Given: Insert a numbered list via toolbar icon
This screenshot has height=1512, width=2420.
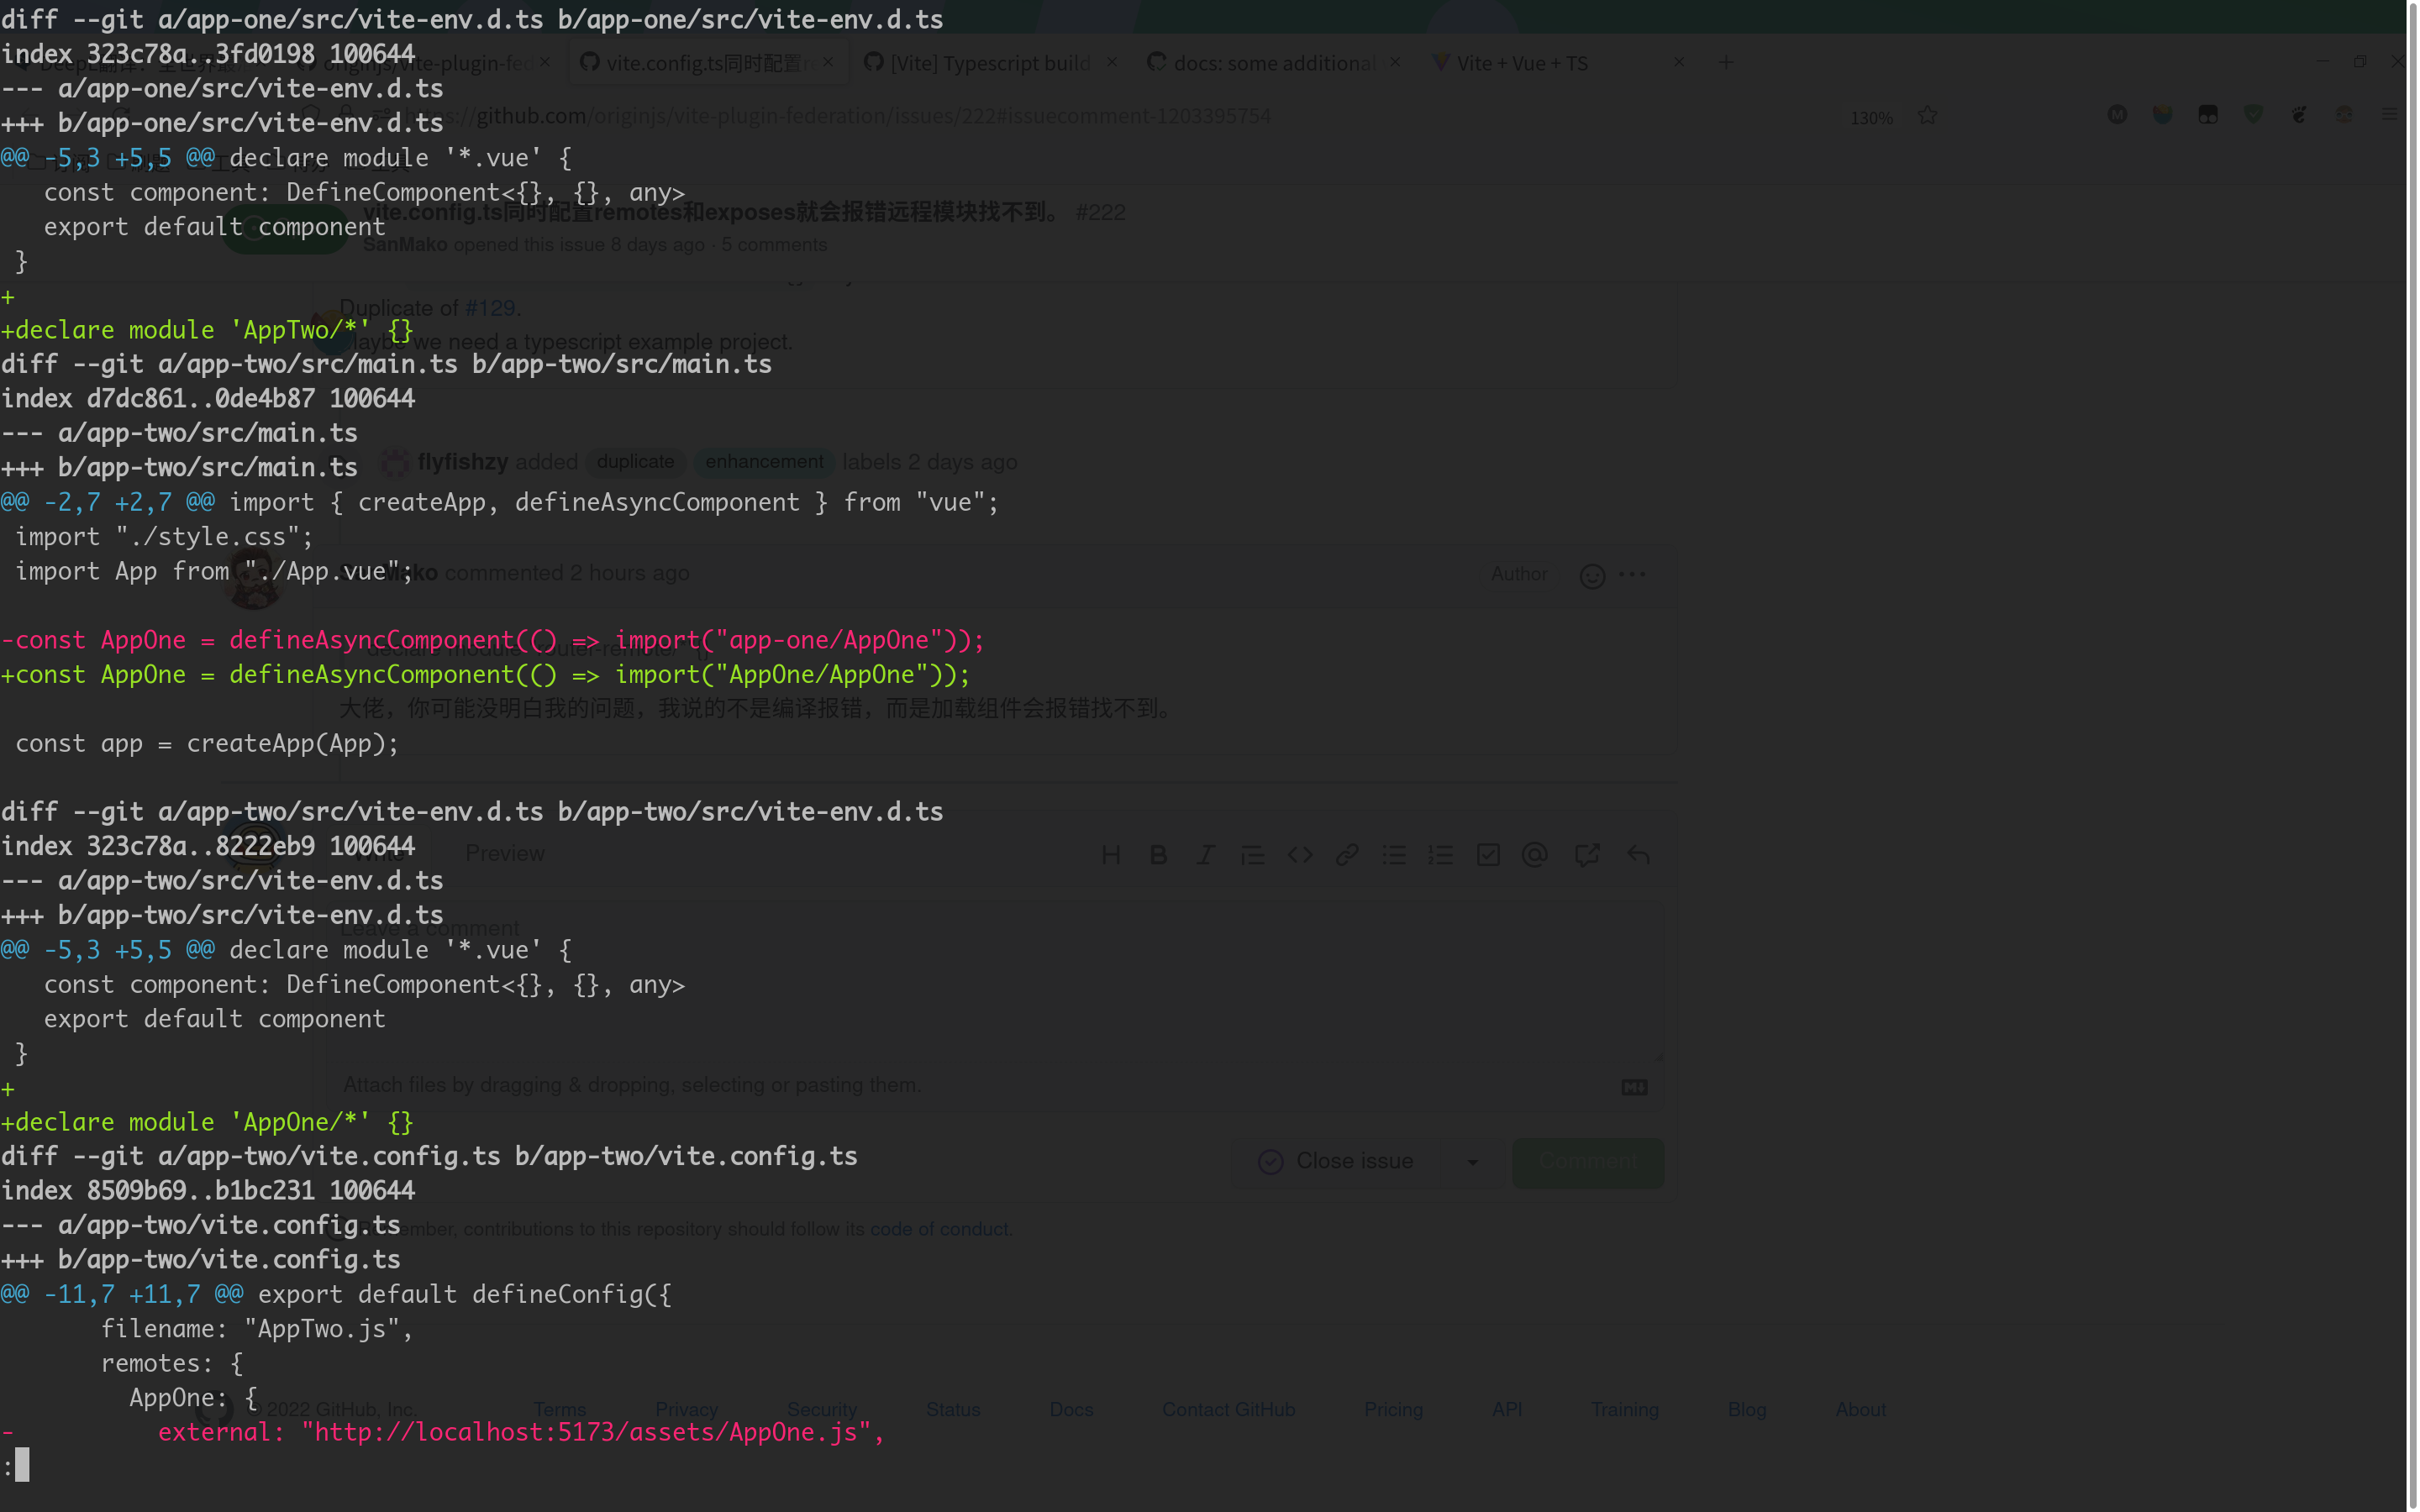Looking at the screenshot, I should pos(1440,855).
